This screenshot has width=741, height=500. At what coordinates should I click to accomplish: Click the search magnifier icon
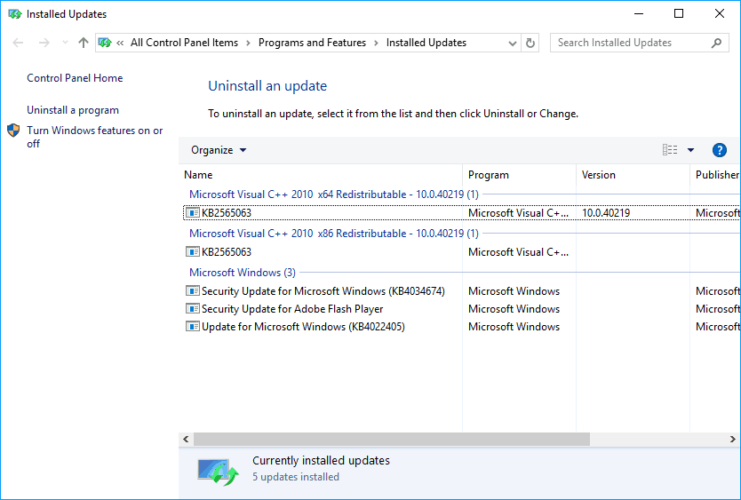(x=716, y=43)
